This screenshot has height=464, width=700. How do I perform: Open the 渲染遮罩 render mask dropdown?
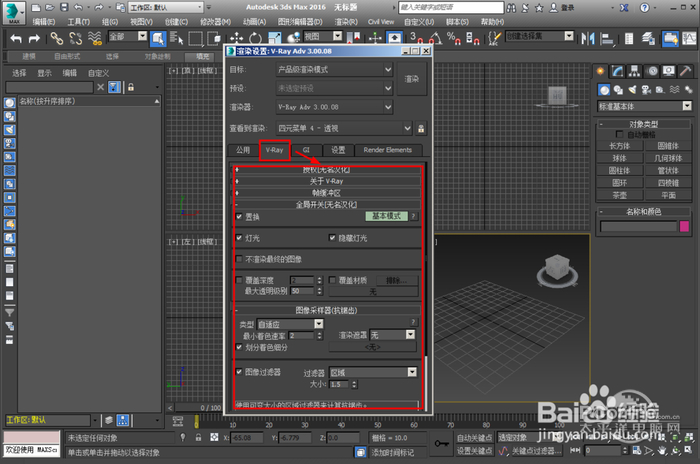(x=392, y=335)
